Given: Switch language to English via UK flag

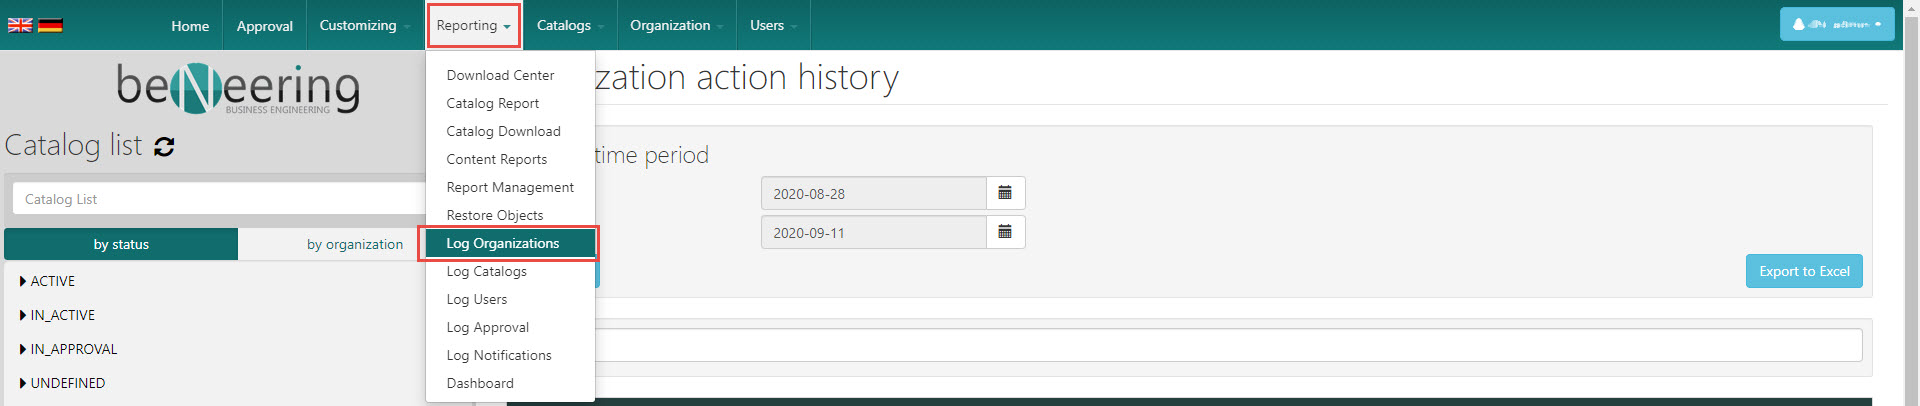Looking at the screenshot, I should click(20, 25).
